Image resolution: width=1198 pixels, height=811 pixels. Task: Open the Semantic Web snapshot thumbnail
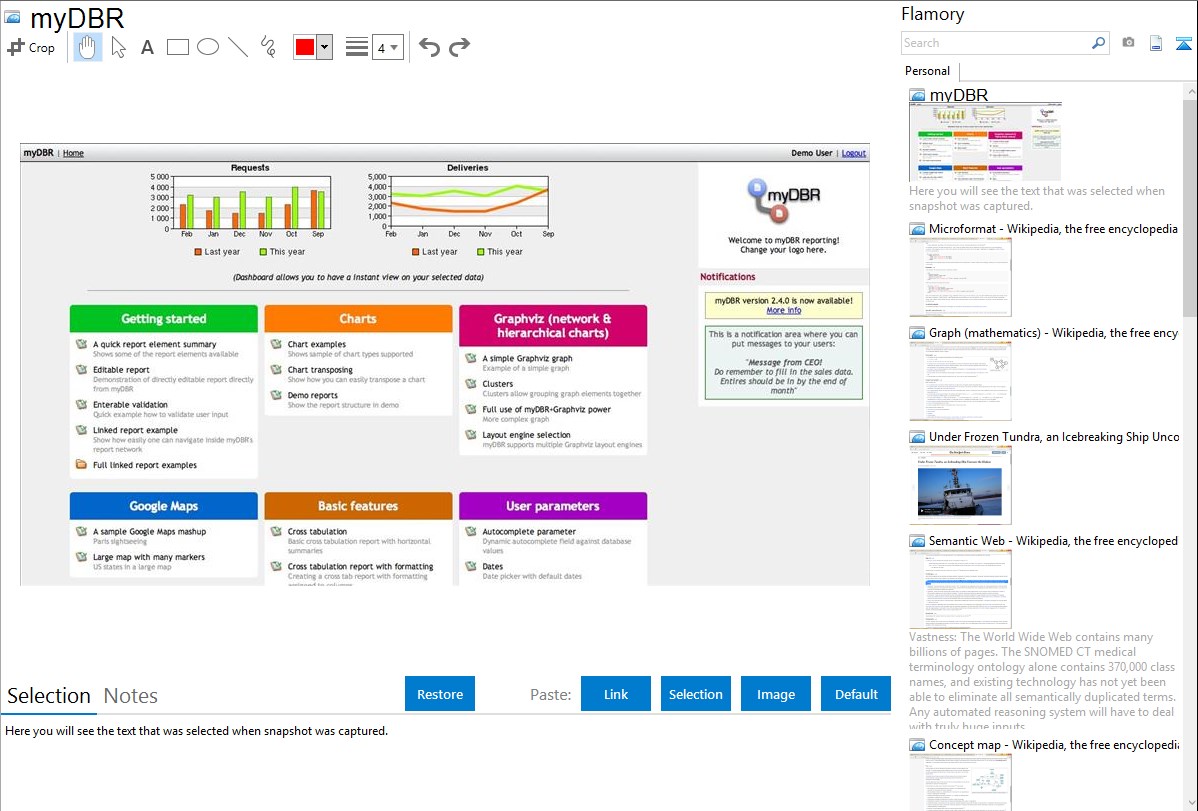(960, 589)
